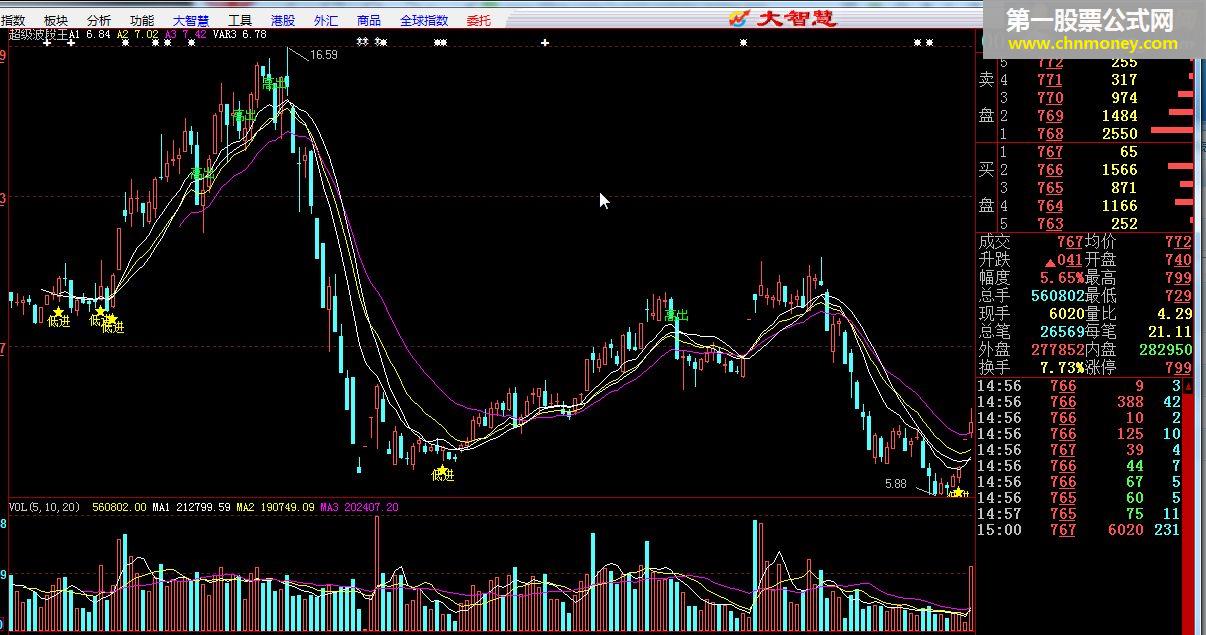
Task: Open the 指数 menu
Action: coord(14,20)
